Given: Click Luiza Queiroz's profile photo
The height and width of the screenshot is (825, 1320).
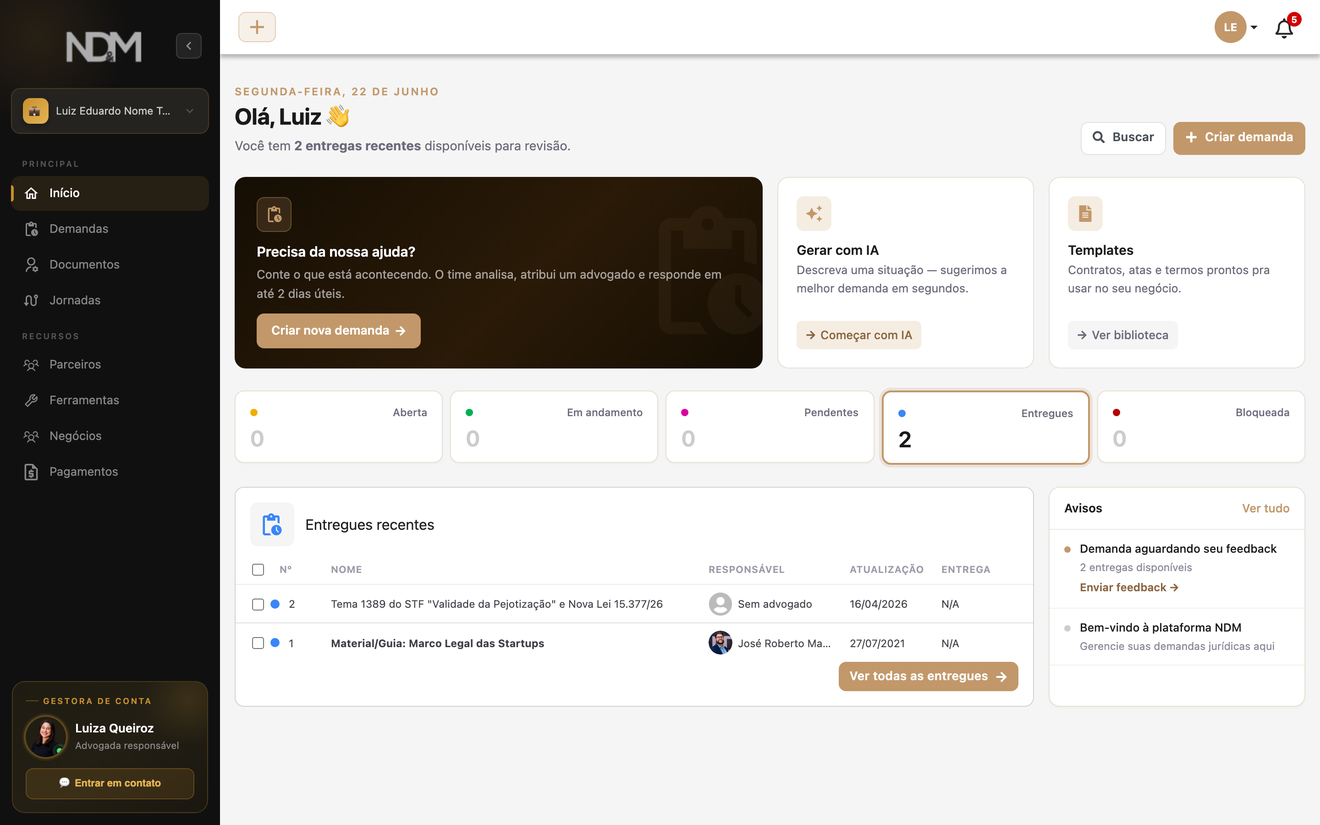Looking at the screenshot, I should pyautogui.click(x=45, y=737).
